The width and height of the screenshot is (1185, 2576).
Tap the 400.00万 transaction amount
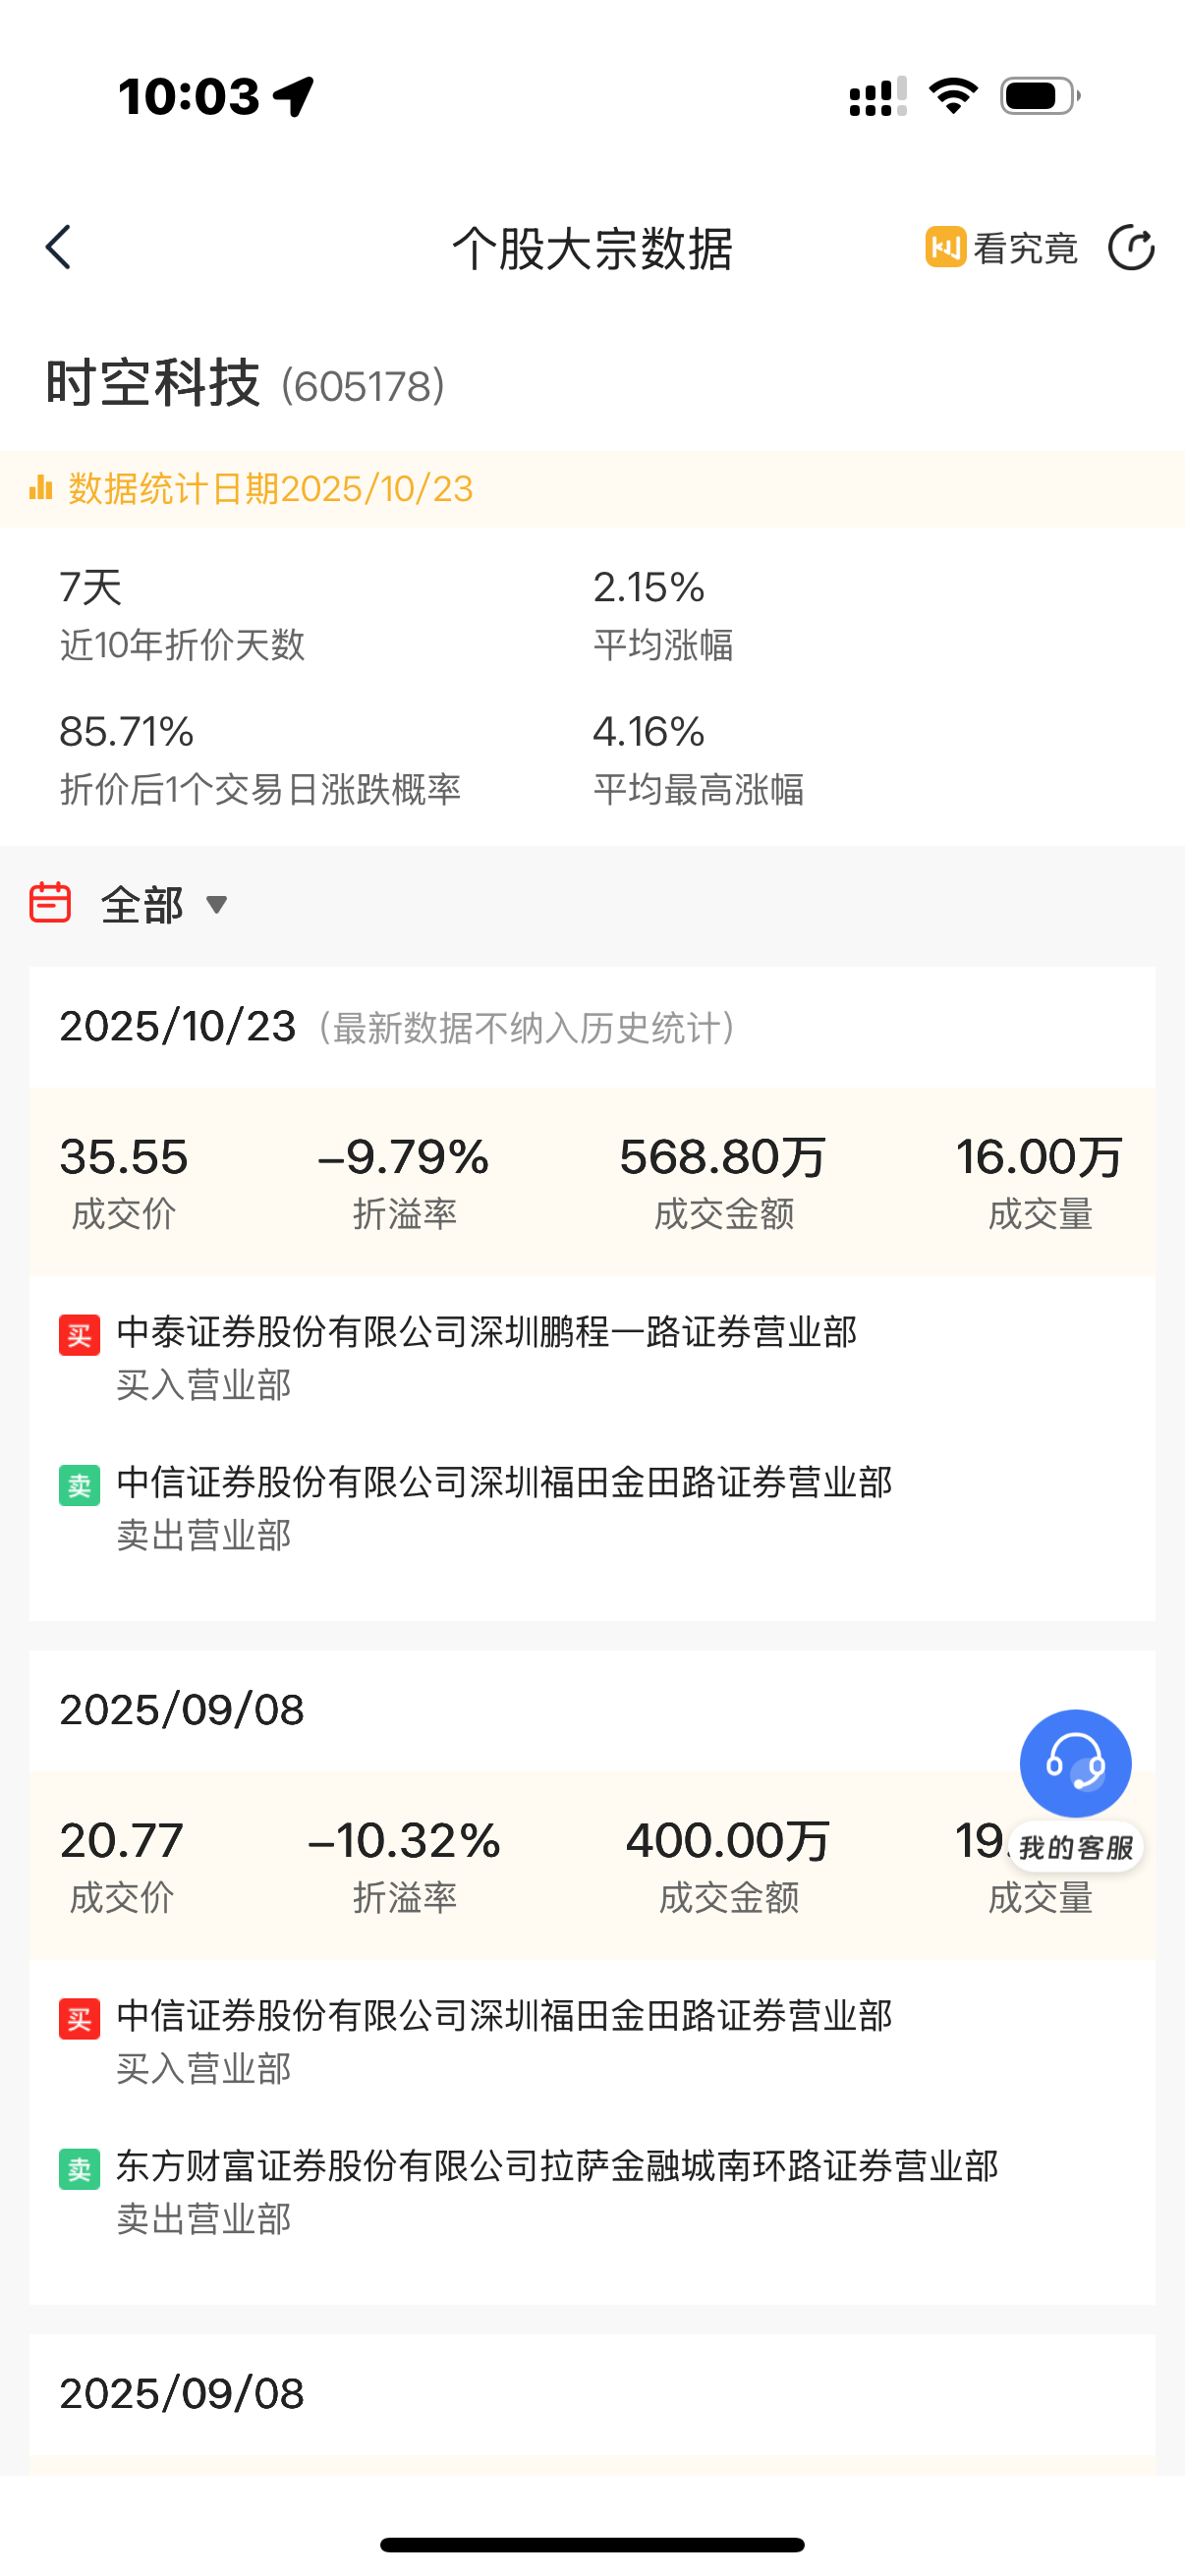(x=728, y=1841)
